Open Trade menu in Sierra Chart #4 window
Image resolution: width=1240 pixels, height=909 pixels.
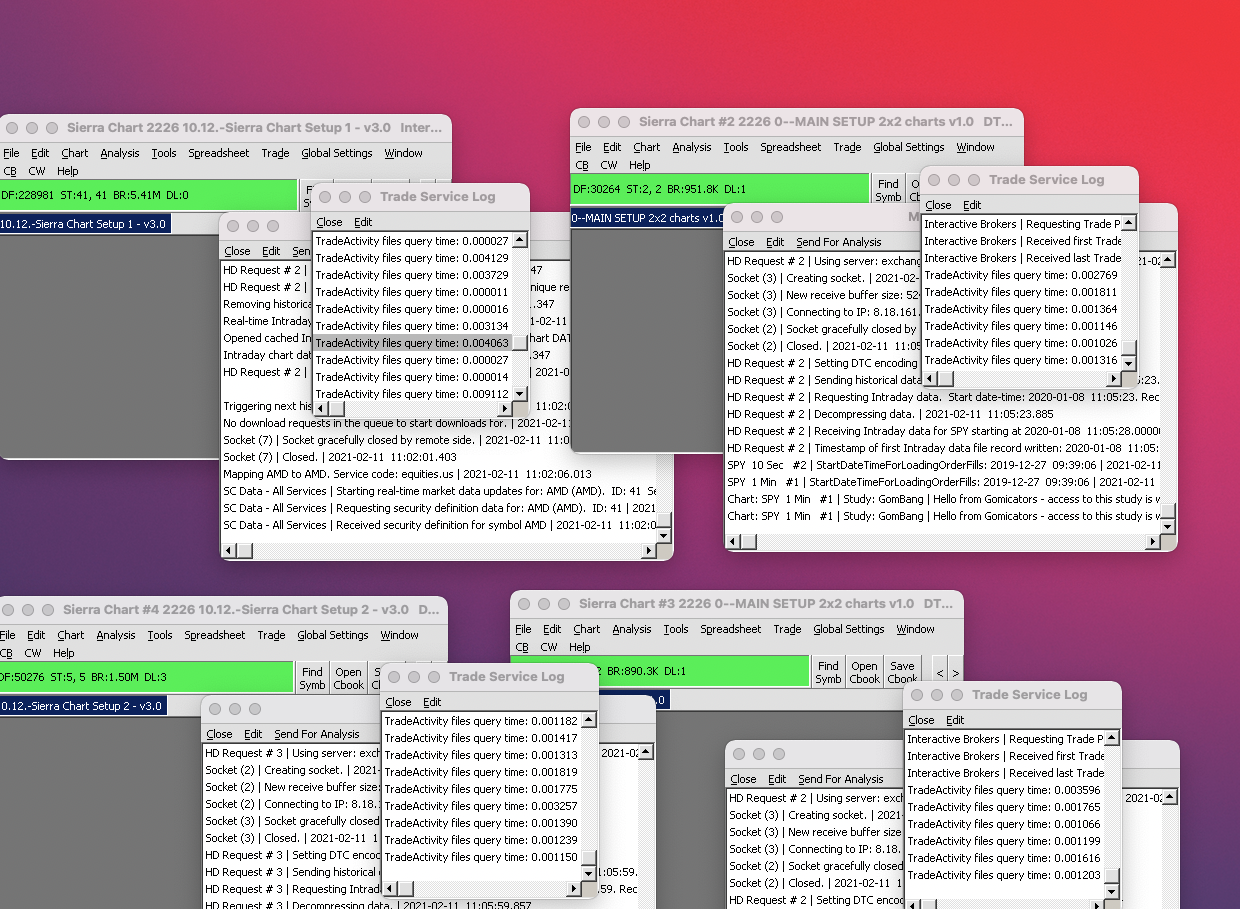click(x=271, y=635)
